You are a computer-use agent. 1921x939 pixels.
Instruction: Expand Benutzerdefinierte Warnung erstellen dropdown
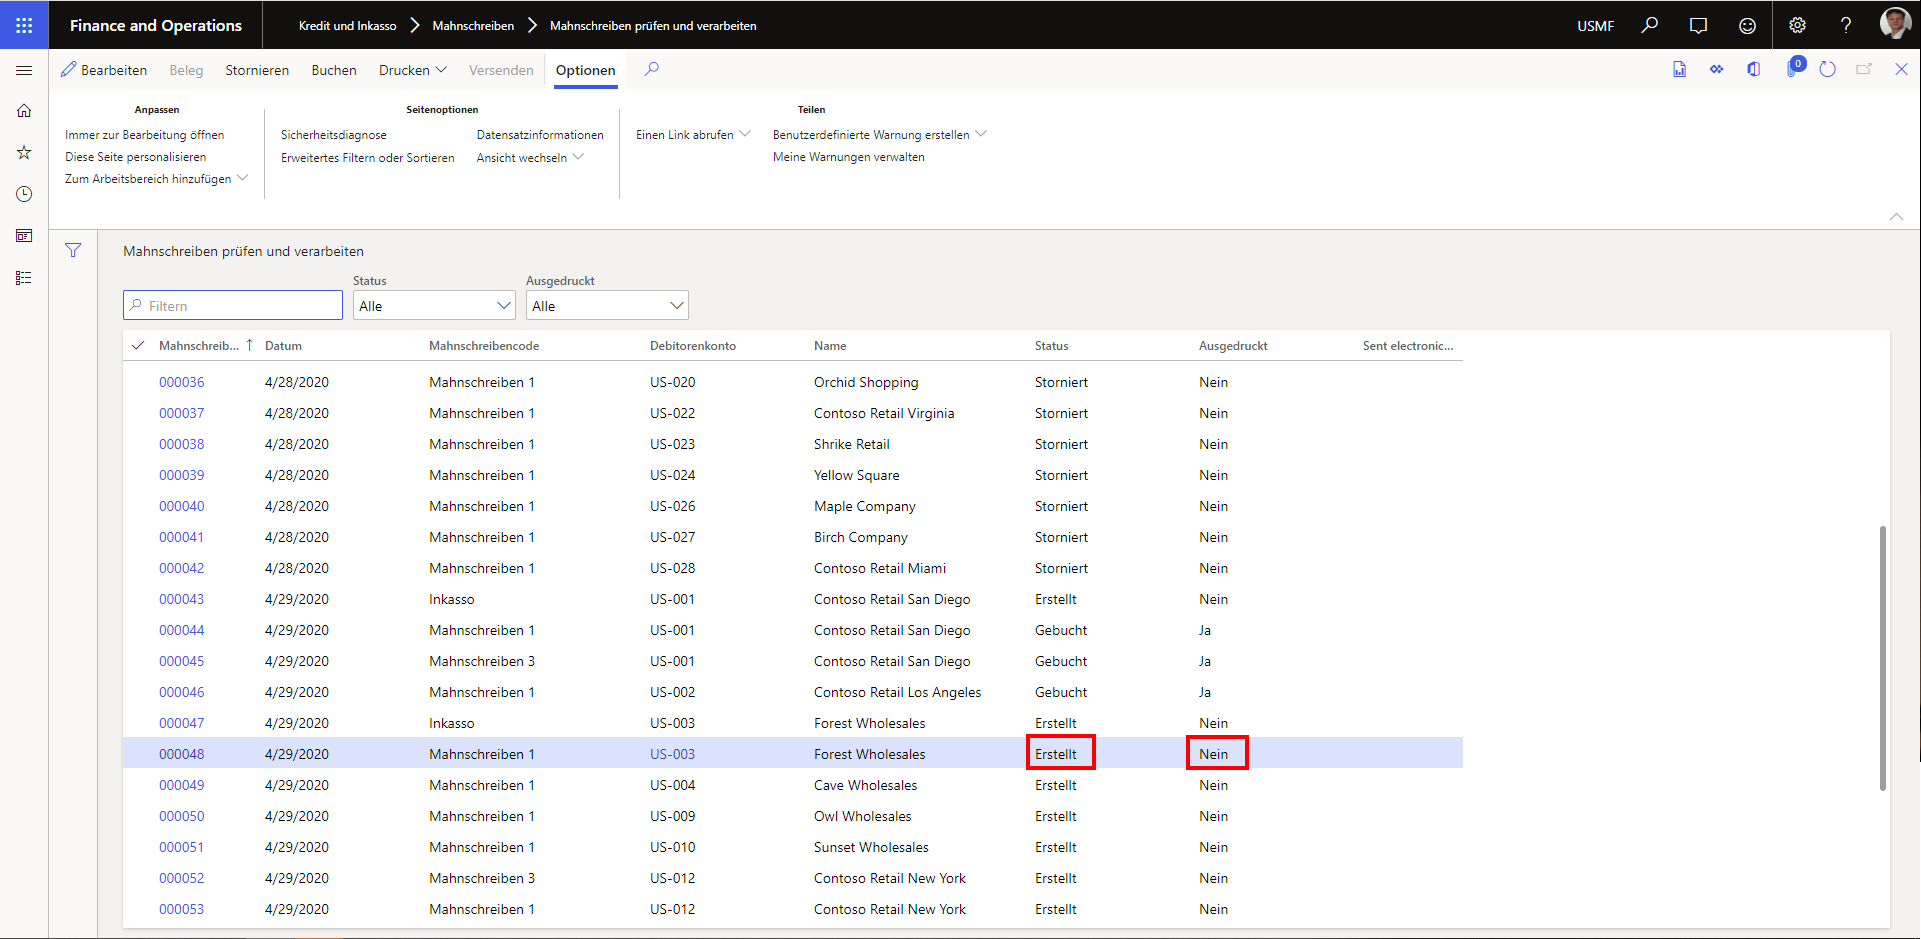pos(879,134)
